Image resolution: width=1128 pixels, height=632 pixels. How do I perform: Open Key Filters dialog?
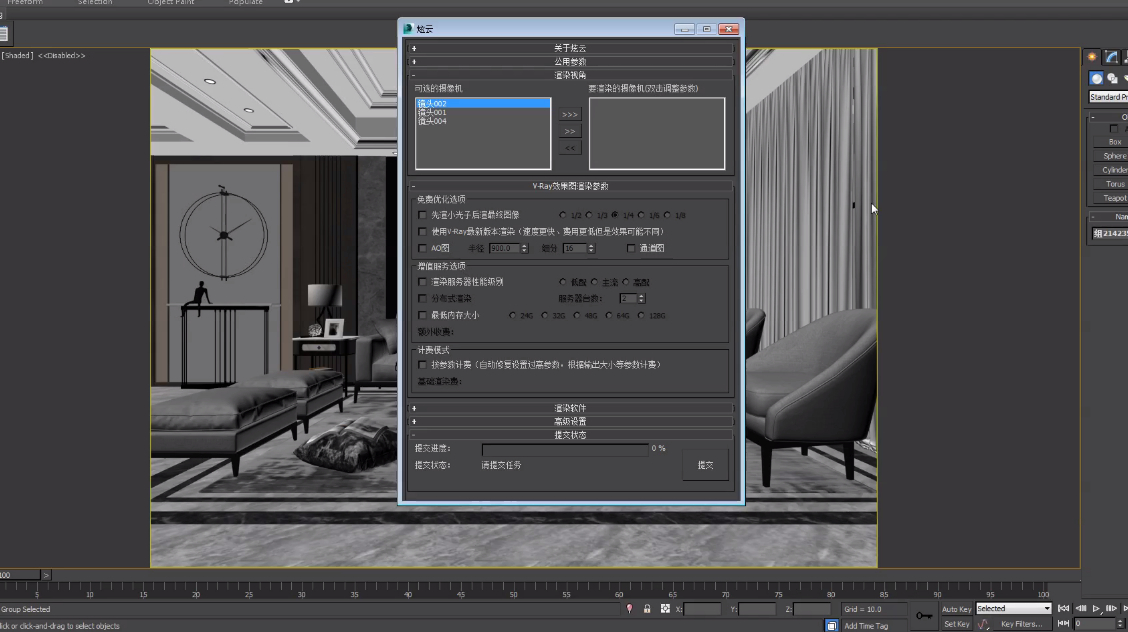tap(1021, 624)
